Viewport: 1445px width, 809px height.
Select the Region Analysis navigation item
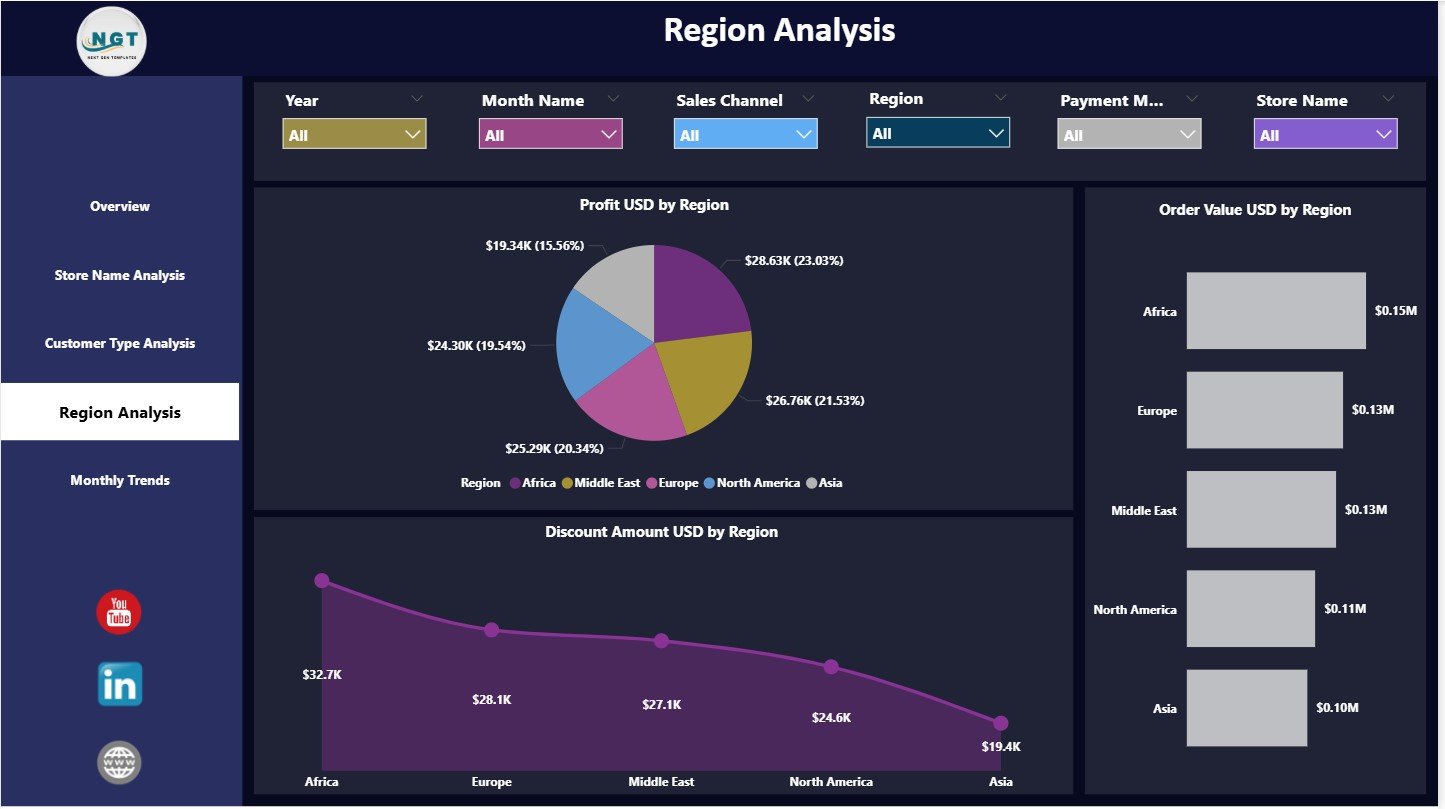click(119, 411)
